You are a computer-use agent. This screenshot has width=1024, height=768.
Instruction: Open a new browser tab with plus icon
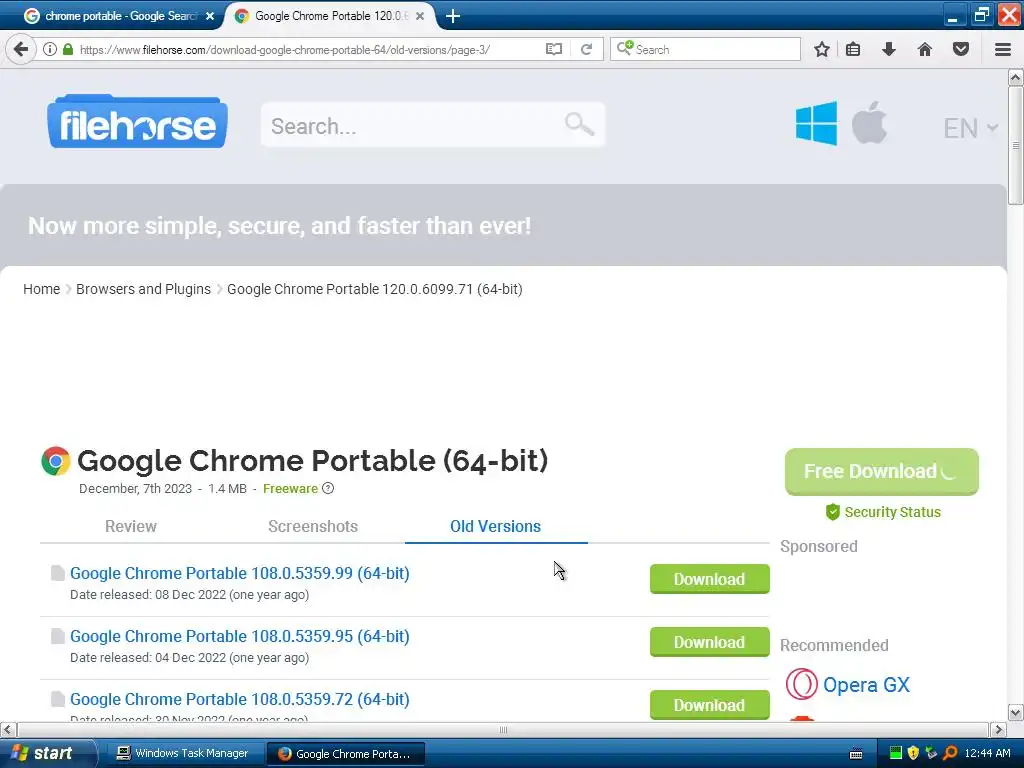[x=453, y=16]
